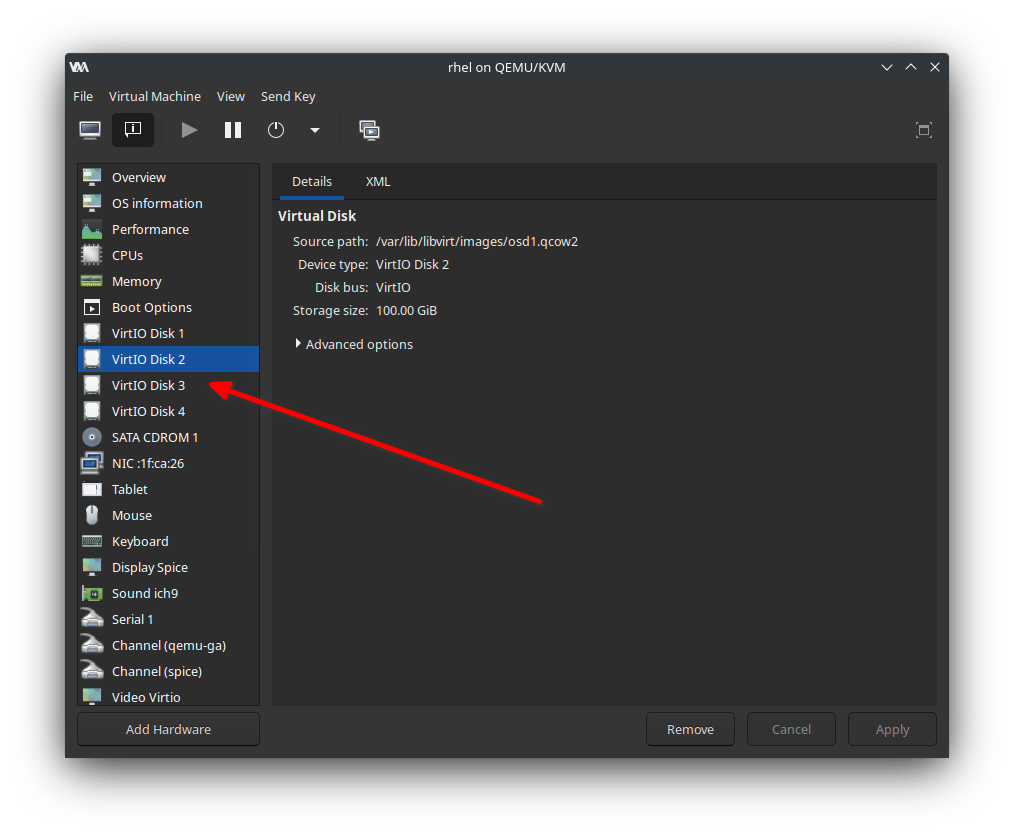Click the Run virtual machine play icon
1014x835 pixels.
(189, 130)
